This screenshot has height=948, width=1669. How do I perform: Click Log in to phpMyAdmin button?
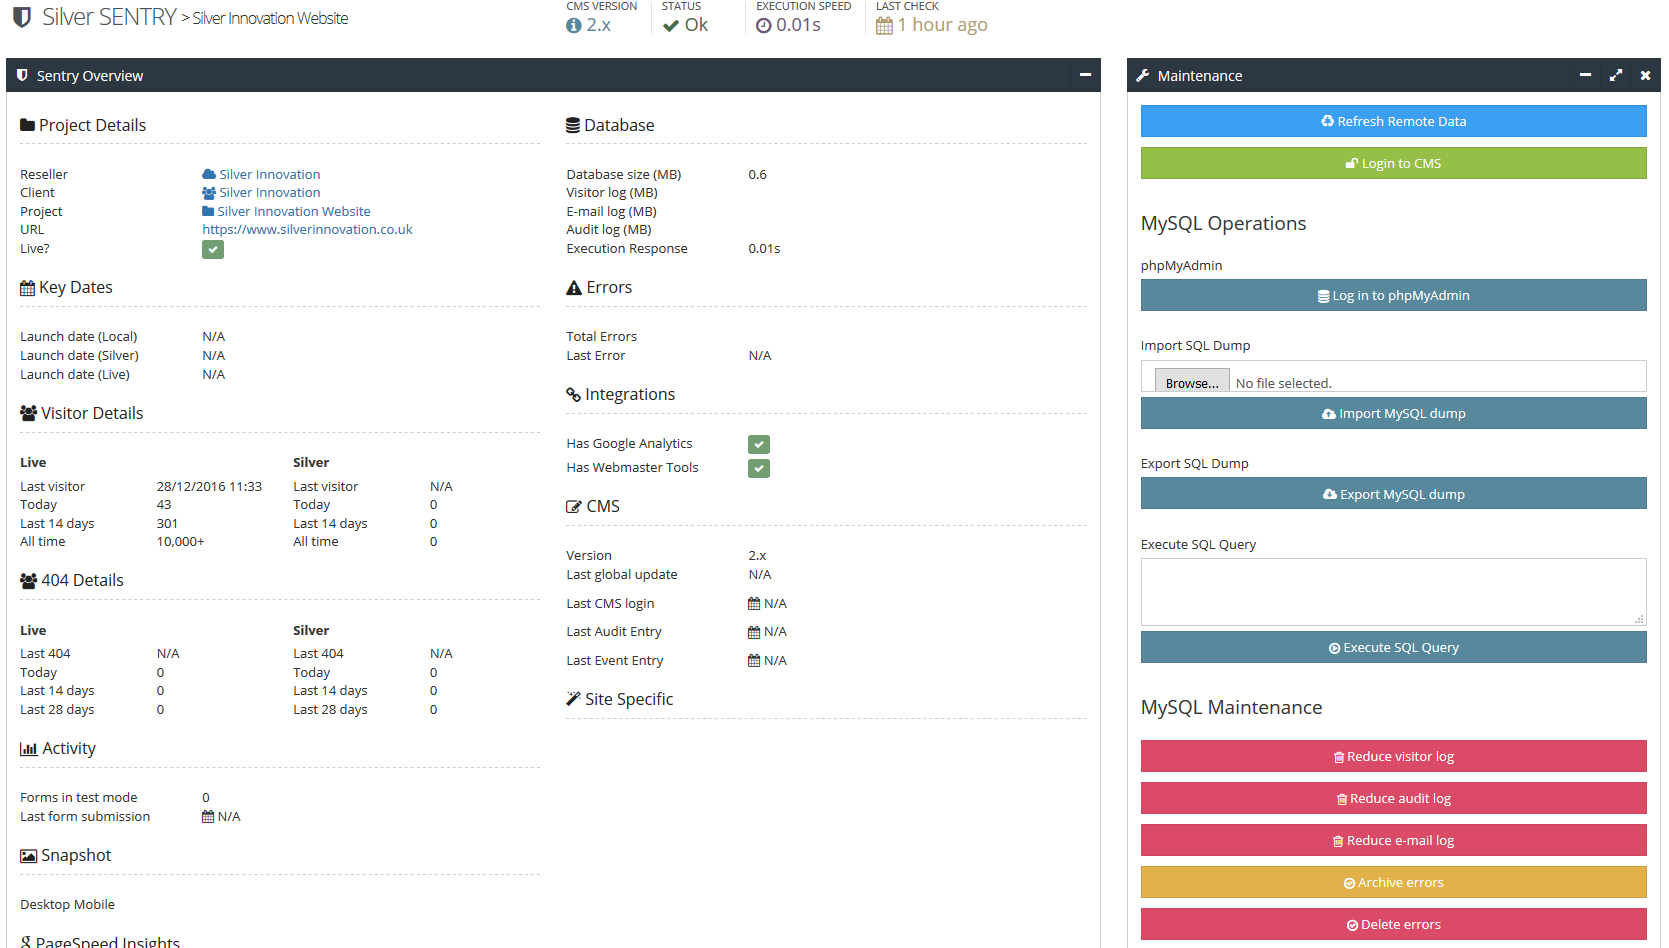click(1393, 295)
